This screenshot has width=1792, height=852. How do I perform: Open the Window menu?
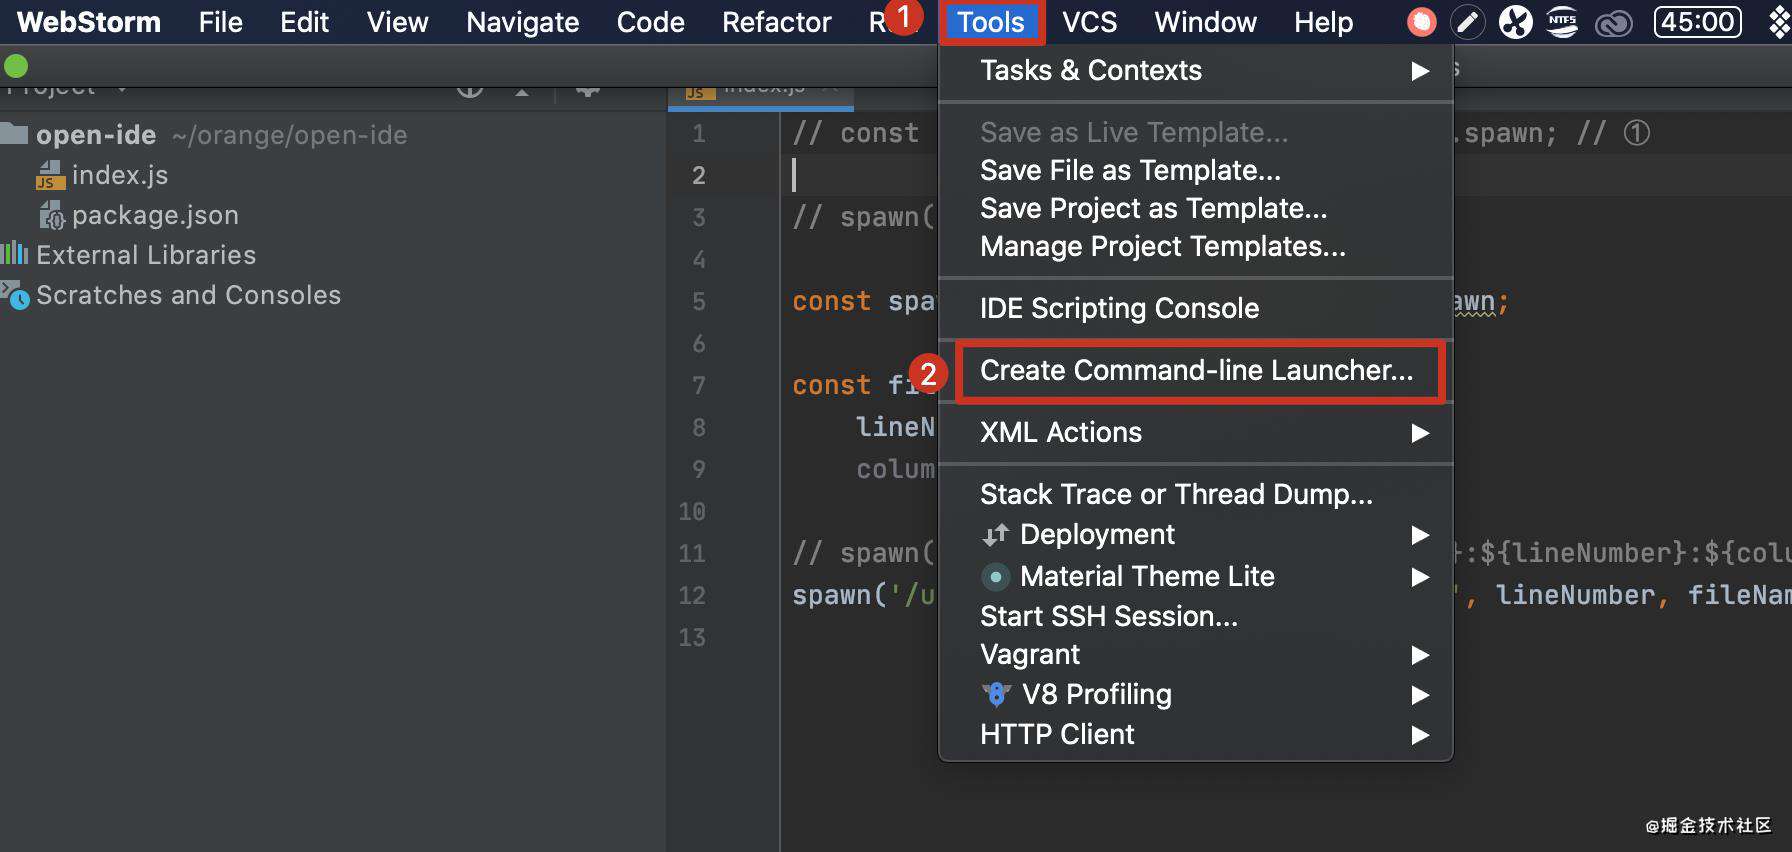(1205, 22)
